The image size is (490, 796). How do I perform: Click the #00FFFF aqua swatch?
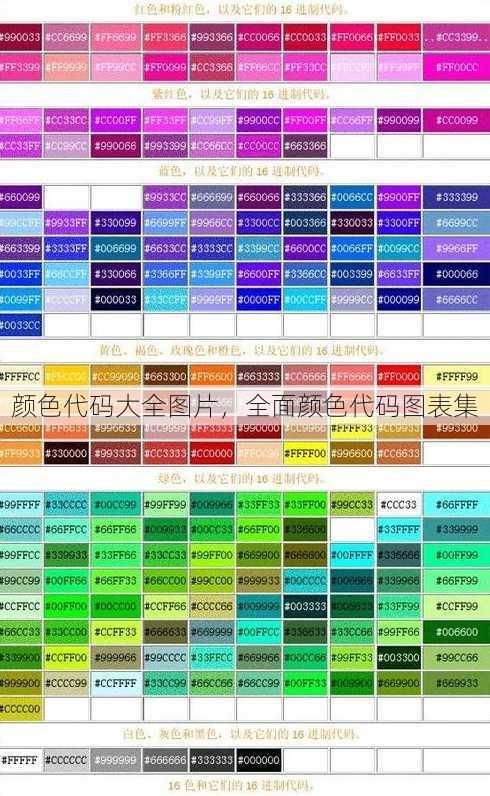352,555
